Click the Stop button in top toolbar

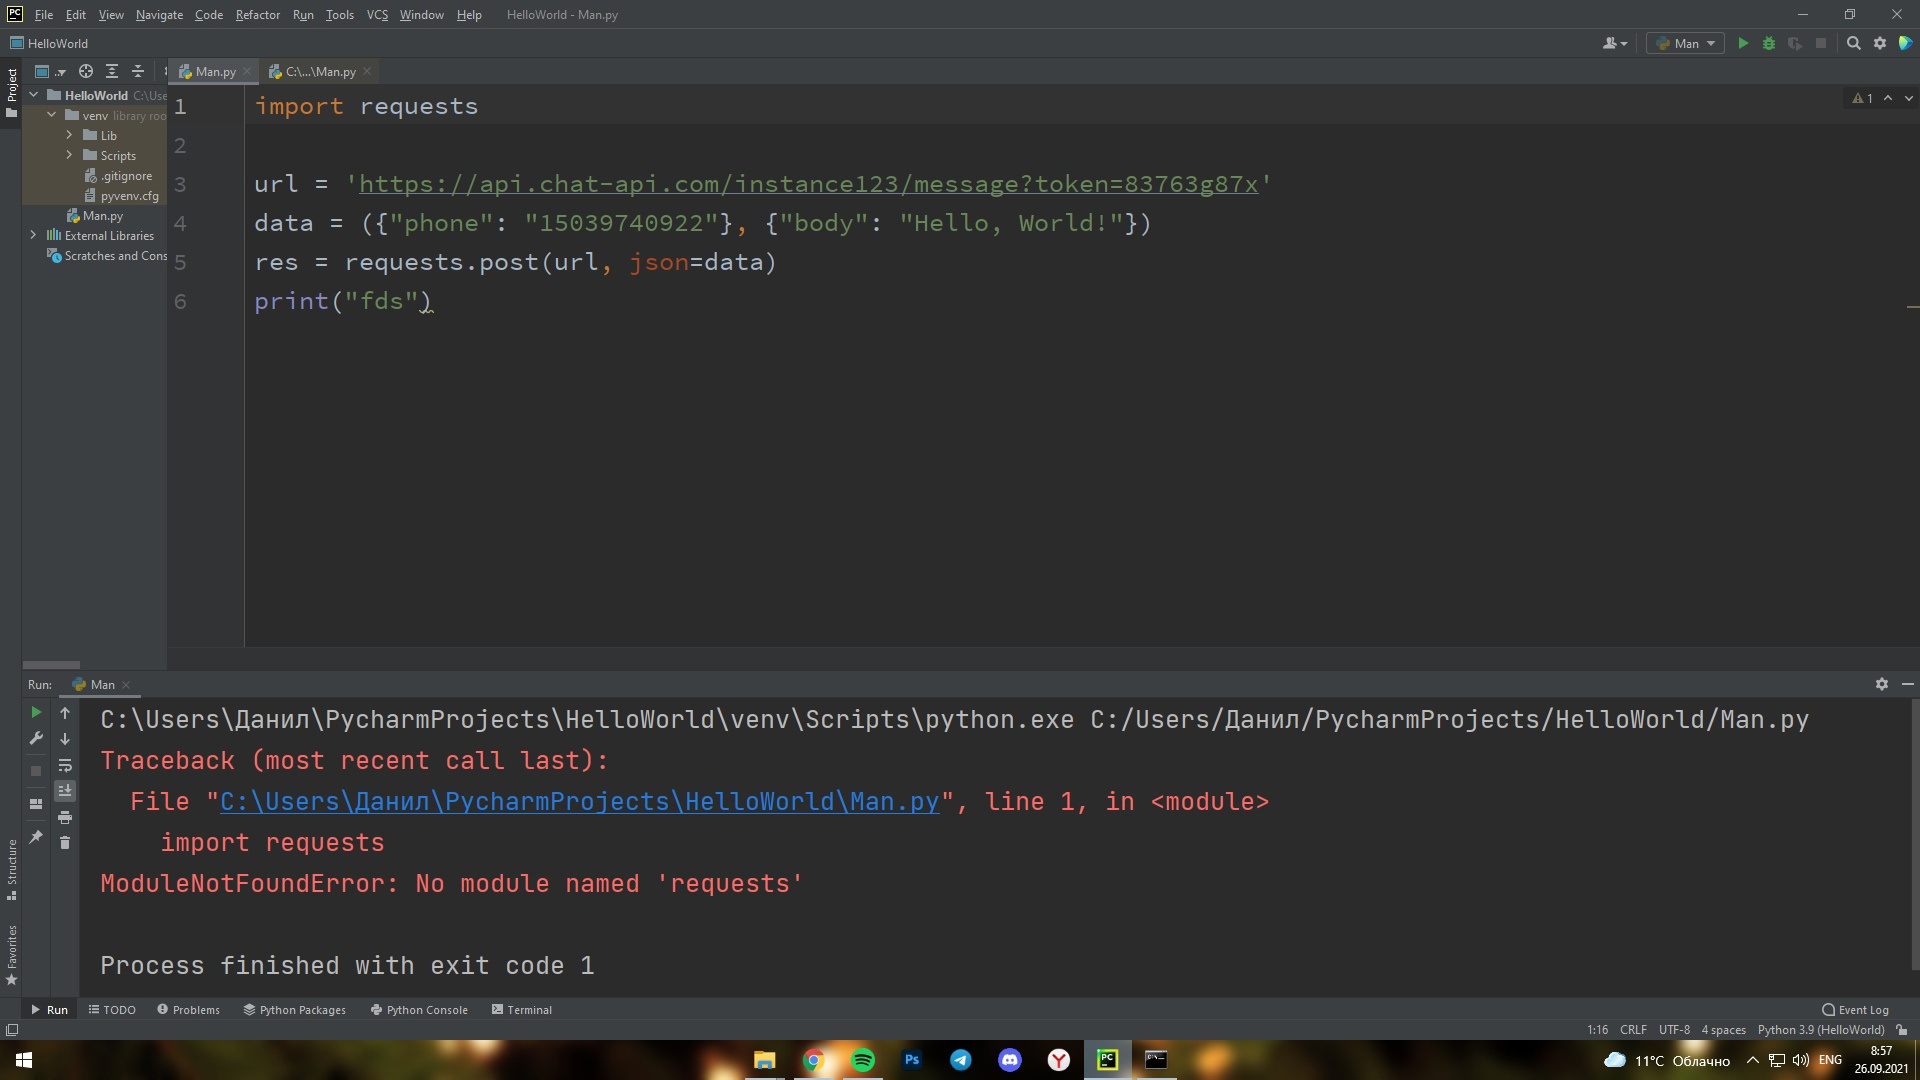pyautogui.click(x=1821, y=43)
